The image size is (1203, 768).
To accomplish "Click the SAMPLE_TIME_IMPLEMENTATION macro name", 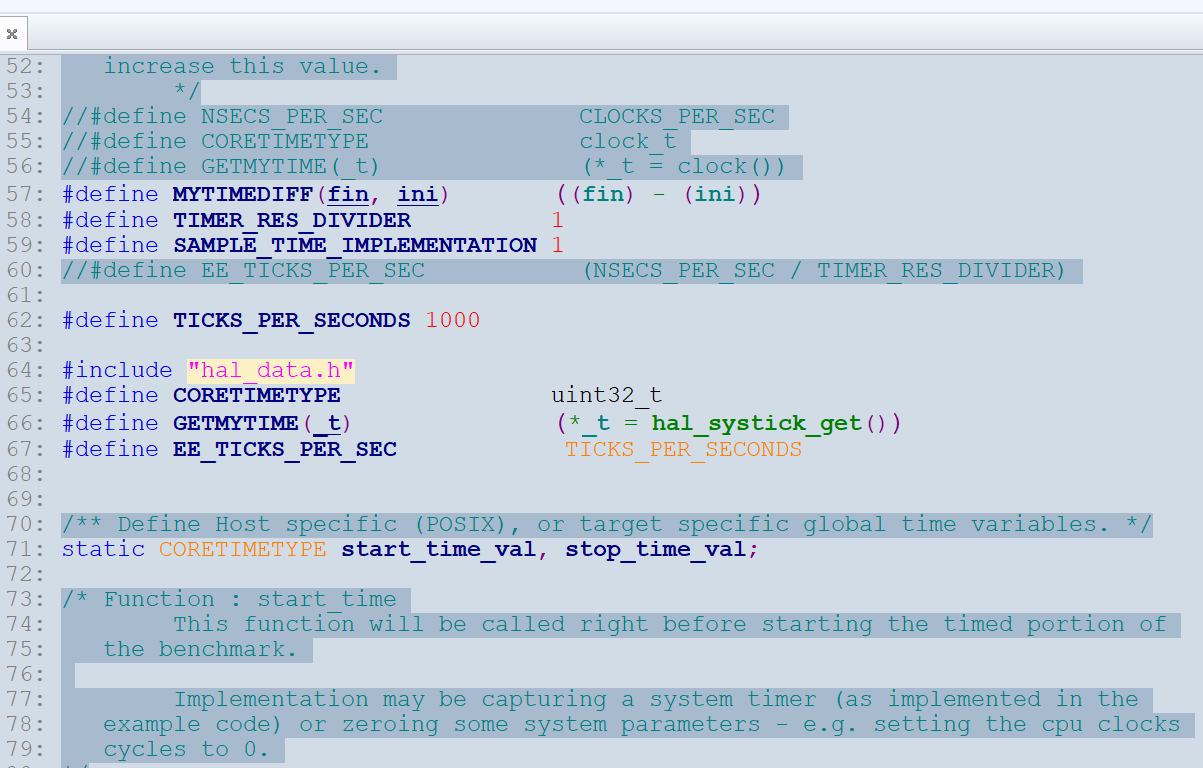I will [355, 245].
